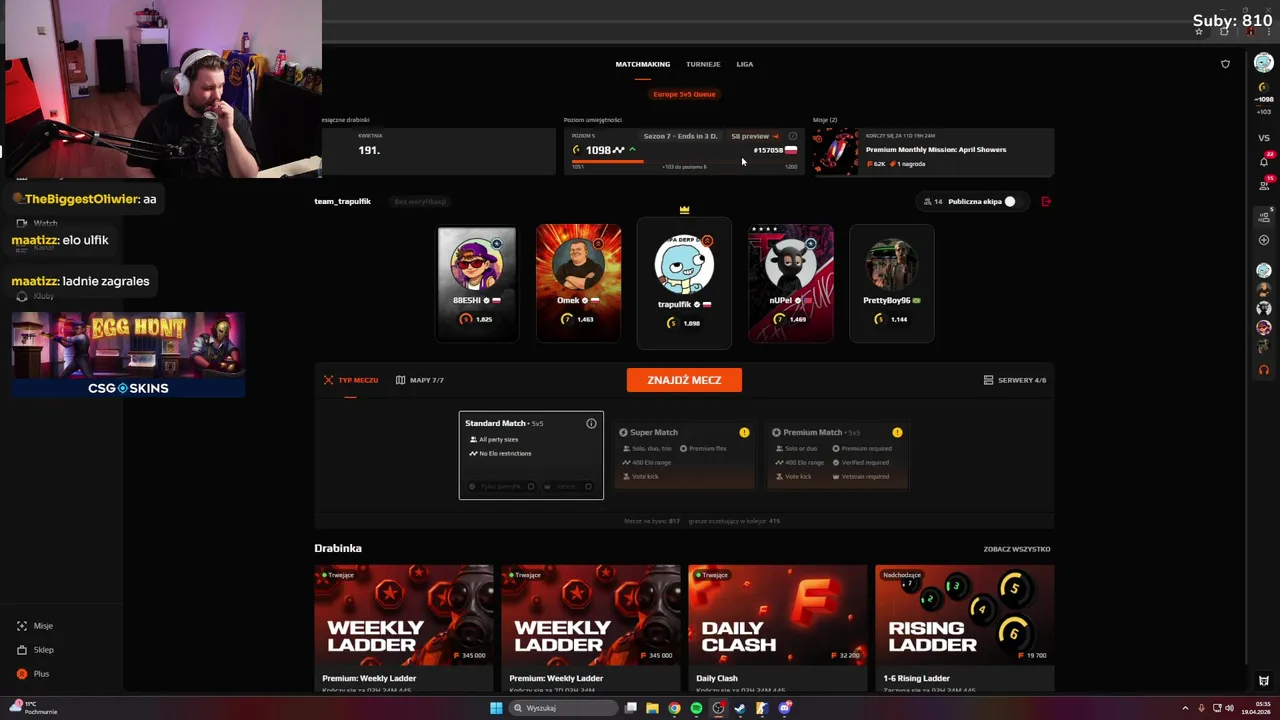Screen dimensions: 1280x720
Task: Switch to the Liga tab
Action: click(745, 64)
